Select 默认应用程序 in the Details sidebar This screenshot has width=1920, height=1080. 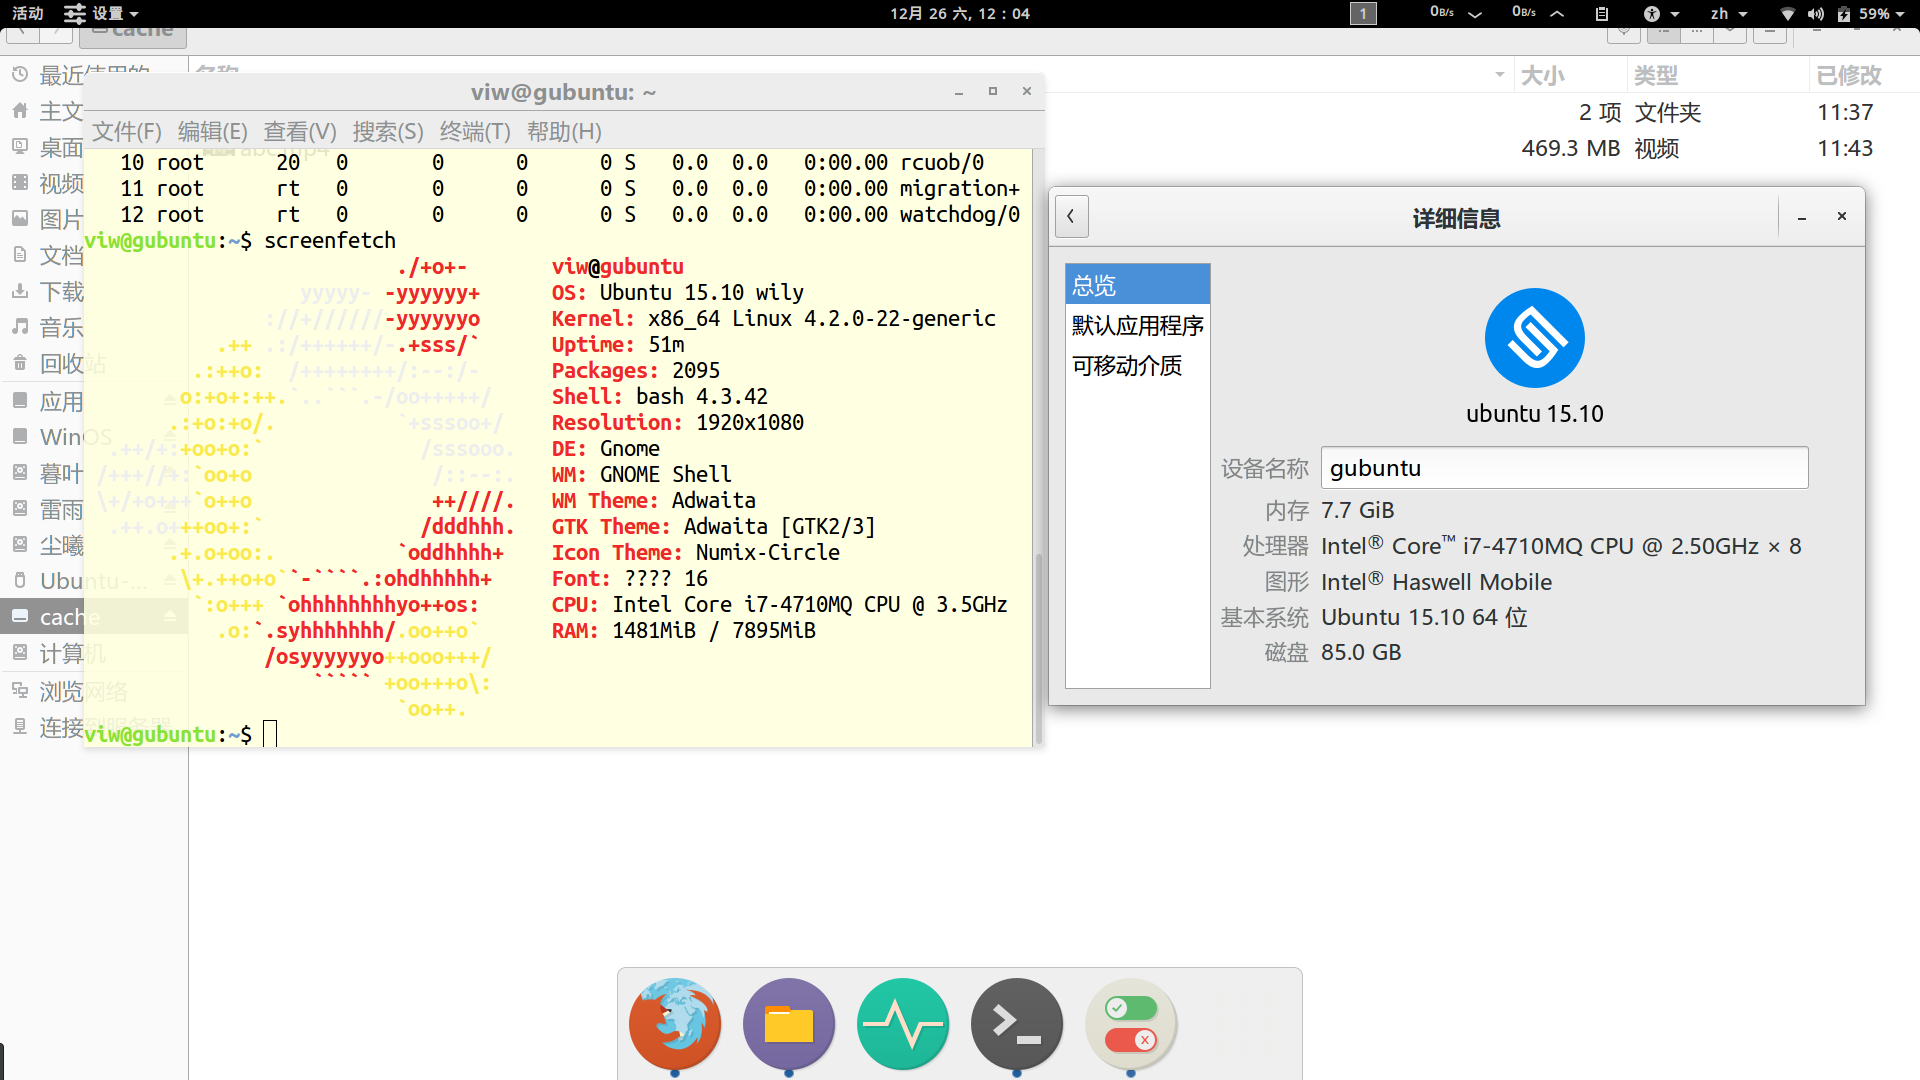(1137, 326)
